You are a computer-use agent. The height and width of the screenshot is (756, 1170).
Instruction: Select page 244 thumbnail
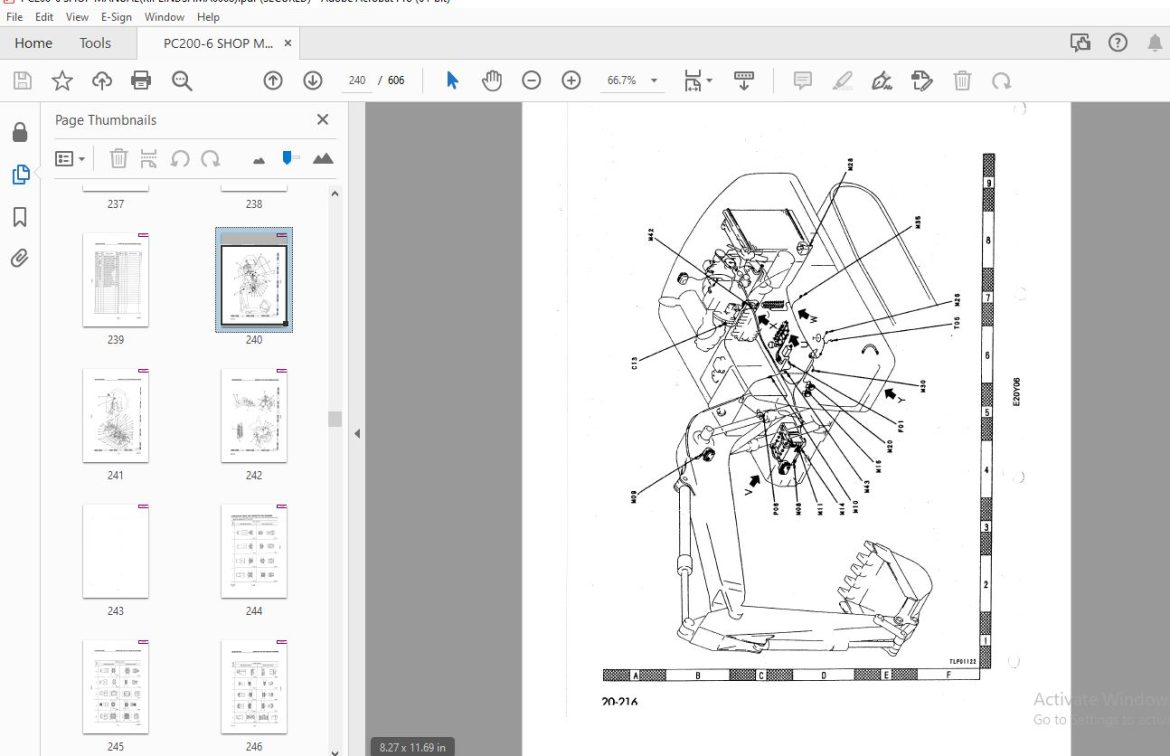point(254,551)
